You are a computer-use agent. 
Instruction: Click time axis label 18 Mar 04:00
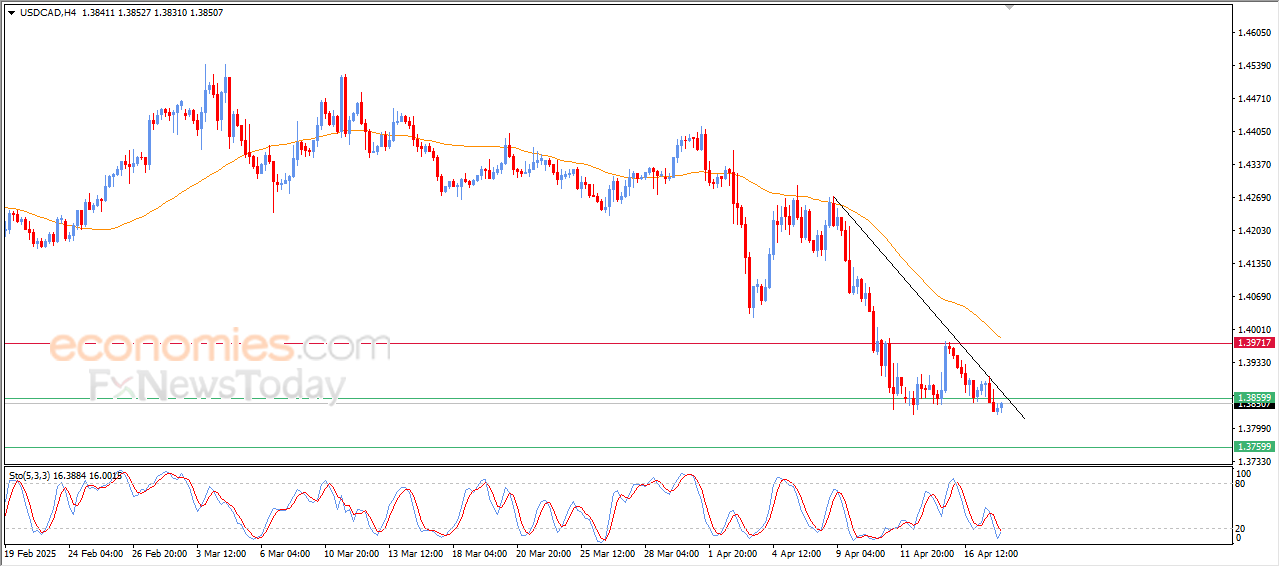click(479, 553)
